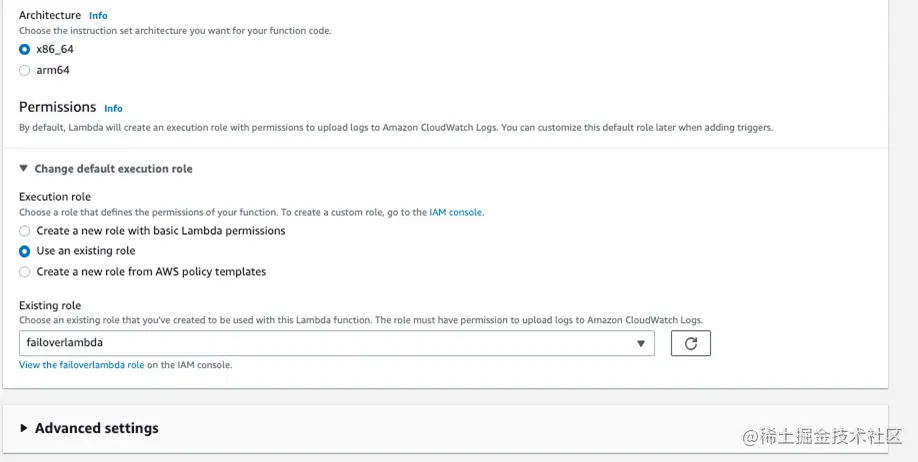Click the triangle icon beside Change default execution role
Screen dimensions: 918x462
pyautogui.click(x=24, y=169)
